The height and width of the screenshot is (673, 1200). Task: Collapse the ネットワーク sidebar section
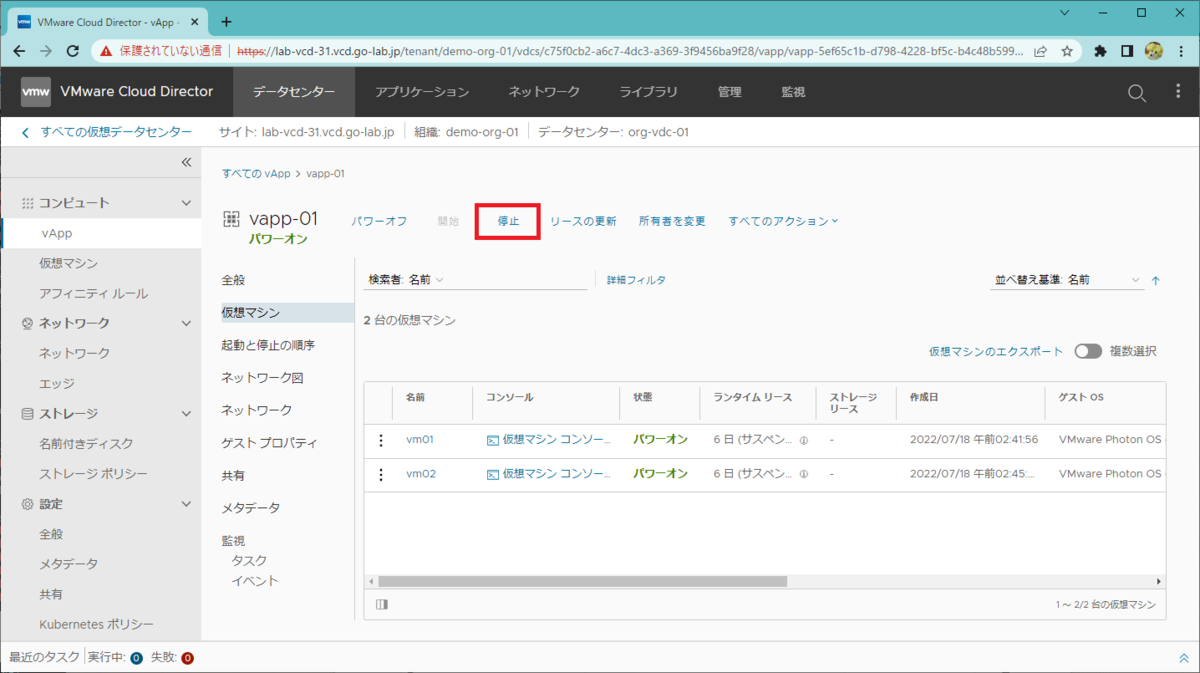point(186,323)
